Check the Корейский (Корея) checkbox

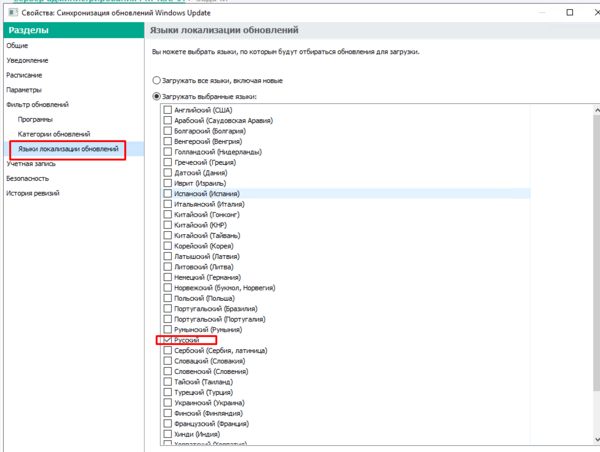pos(168,246)
